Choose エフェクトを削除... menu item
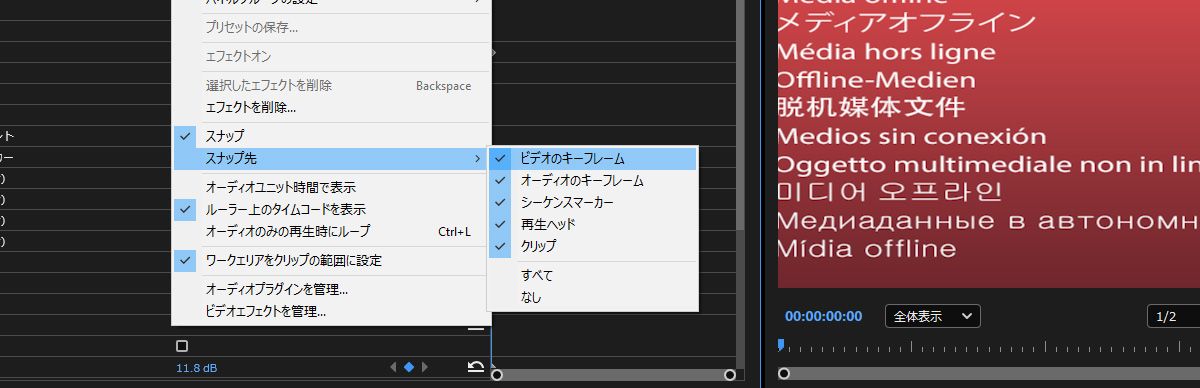1200x388 pixels. click(331, 107)
